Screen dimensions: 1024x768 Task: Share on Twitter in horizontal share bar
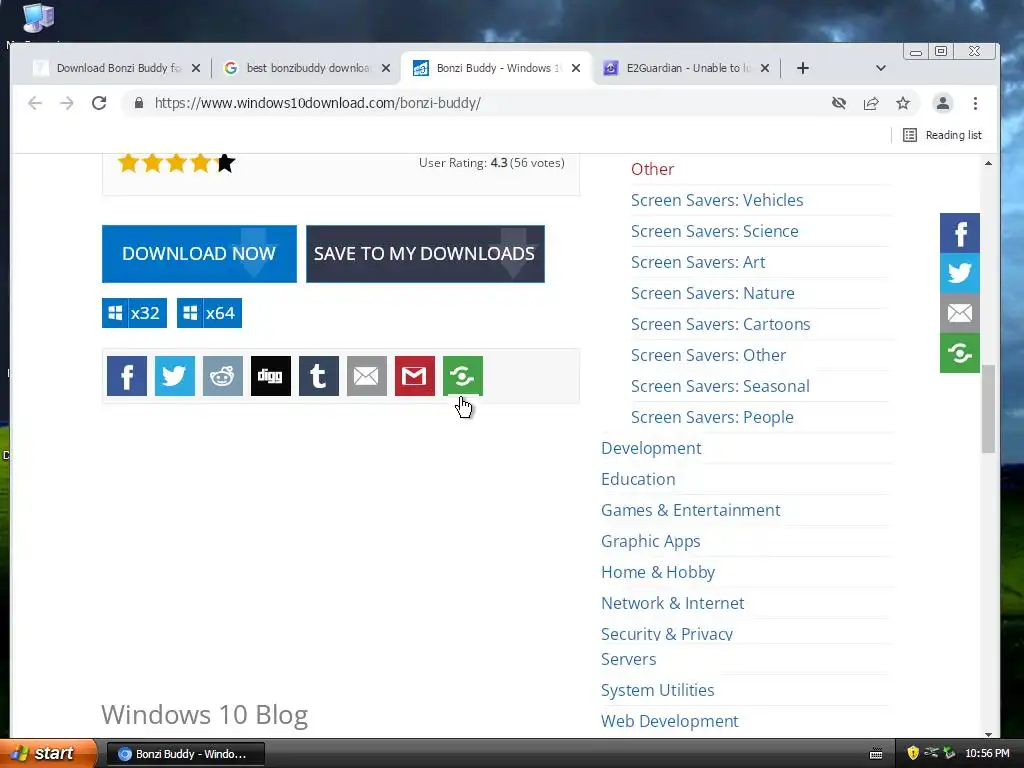pyautogui.click(x=174, y=376)
